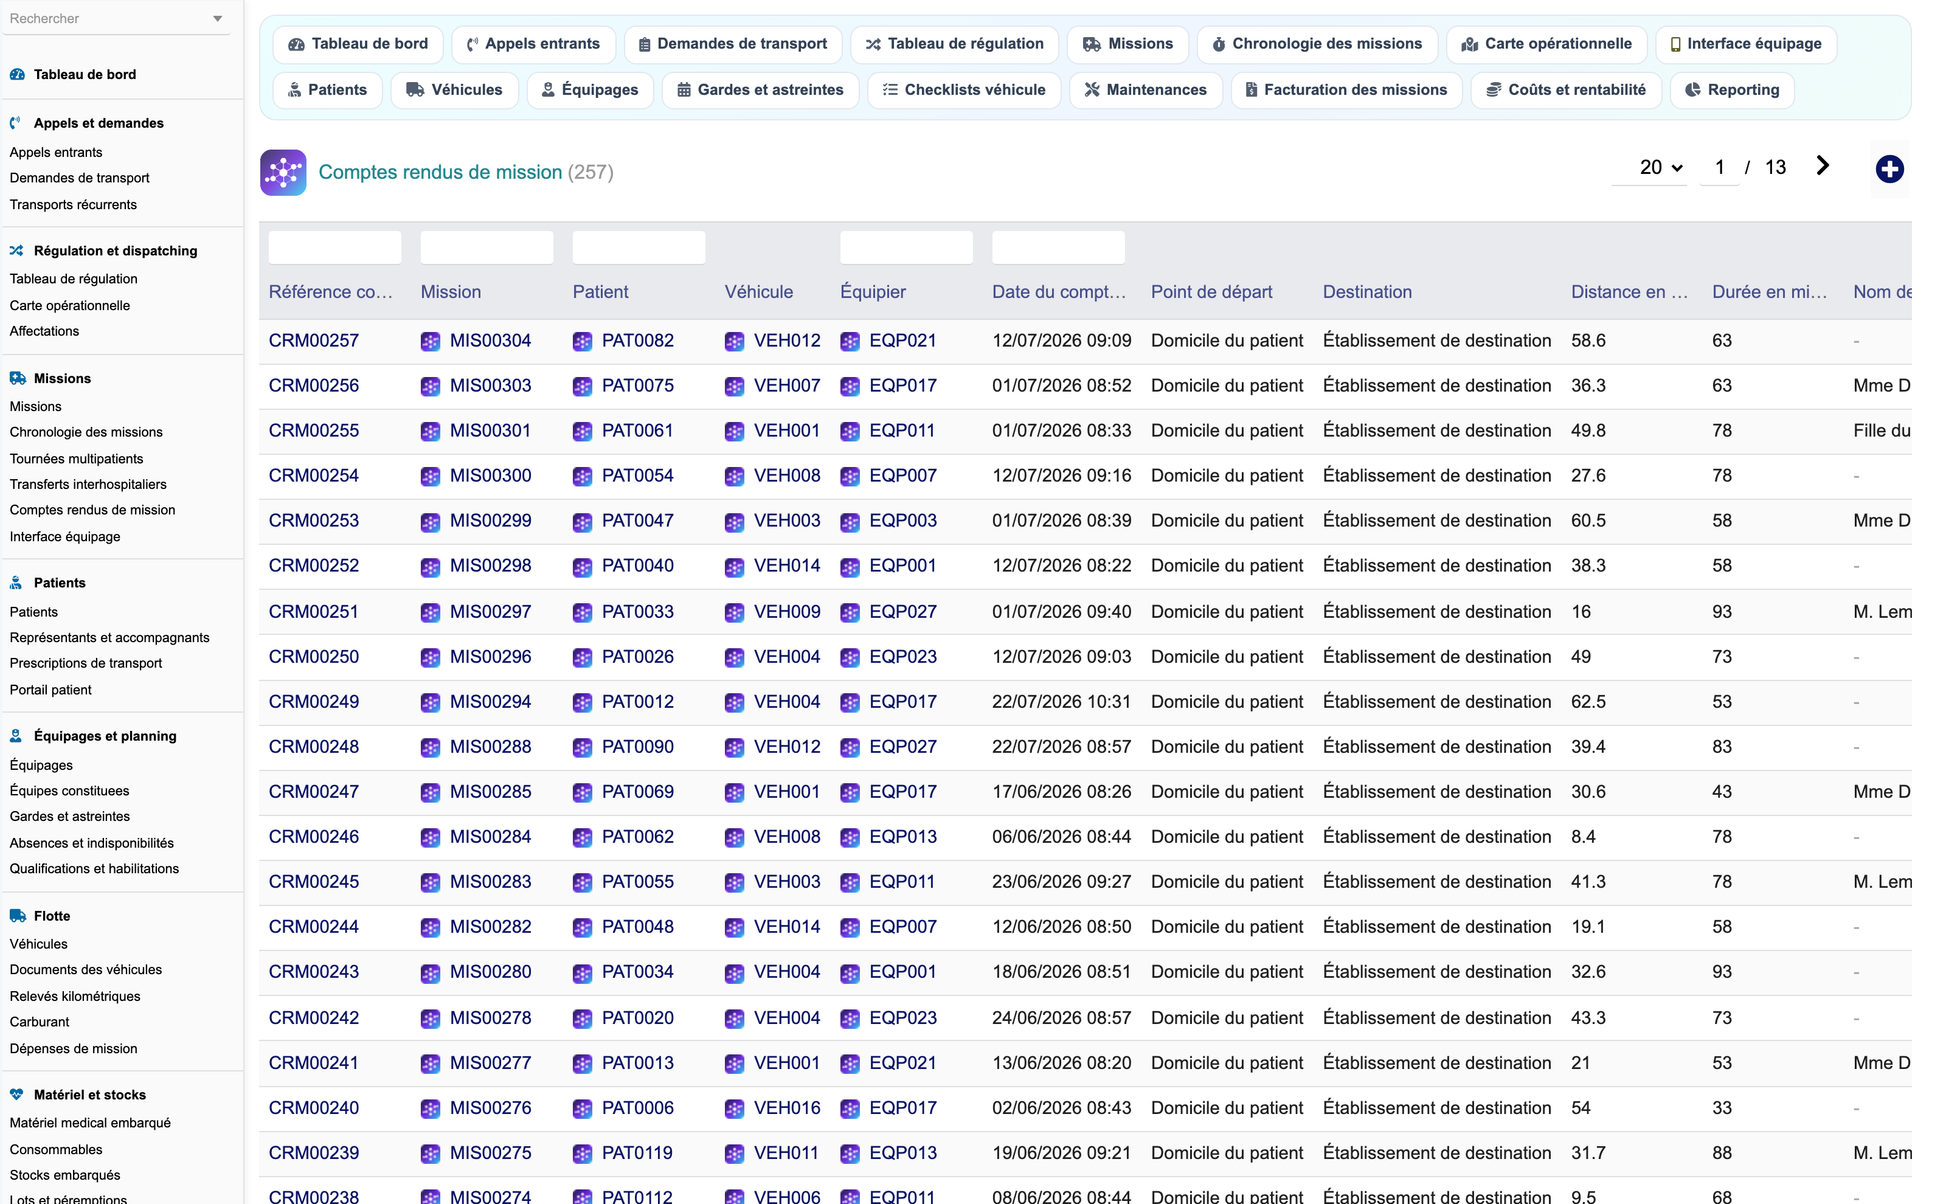Click the EQP021 icon in CRM00257 row
This screenshot has width=1946, height=1204.
coord(850,341)
